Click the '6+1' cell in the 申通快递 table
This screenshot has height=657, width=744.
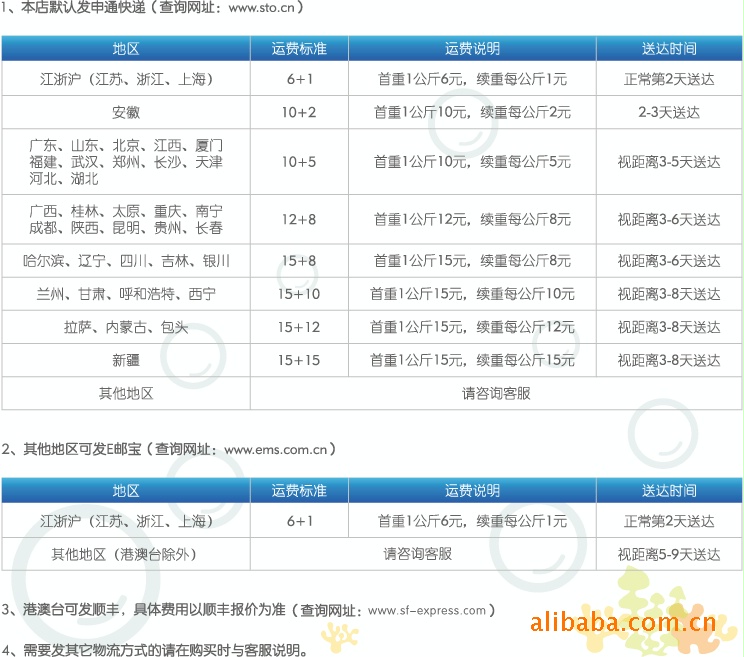(299, 79)
